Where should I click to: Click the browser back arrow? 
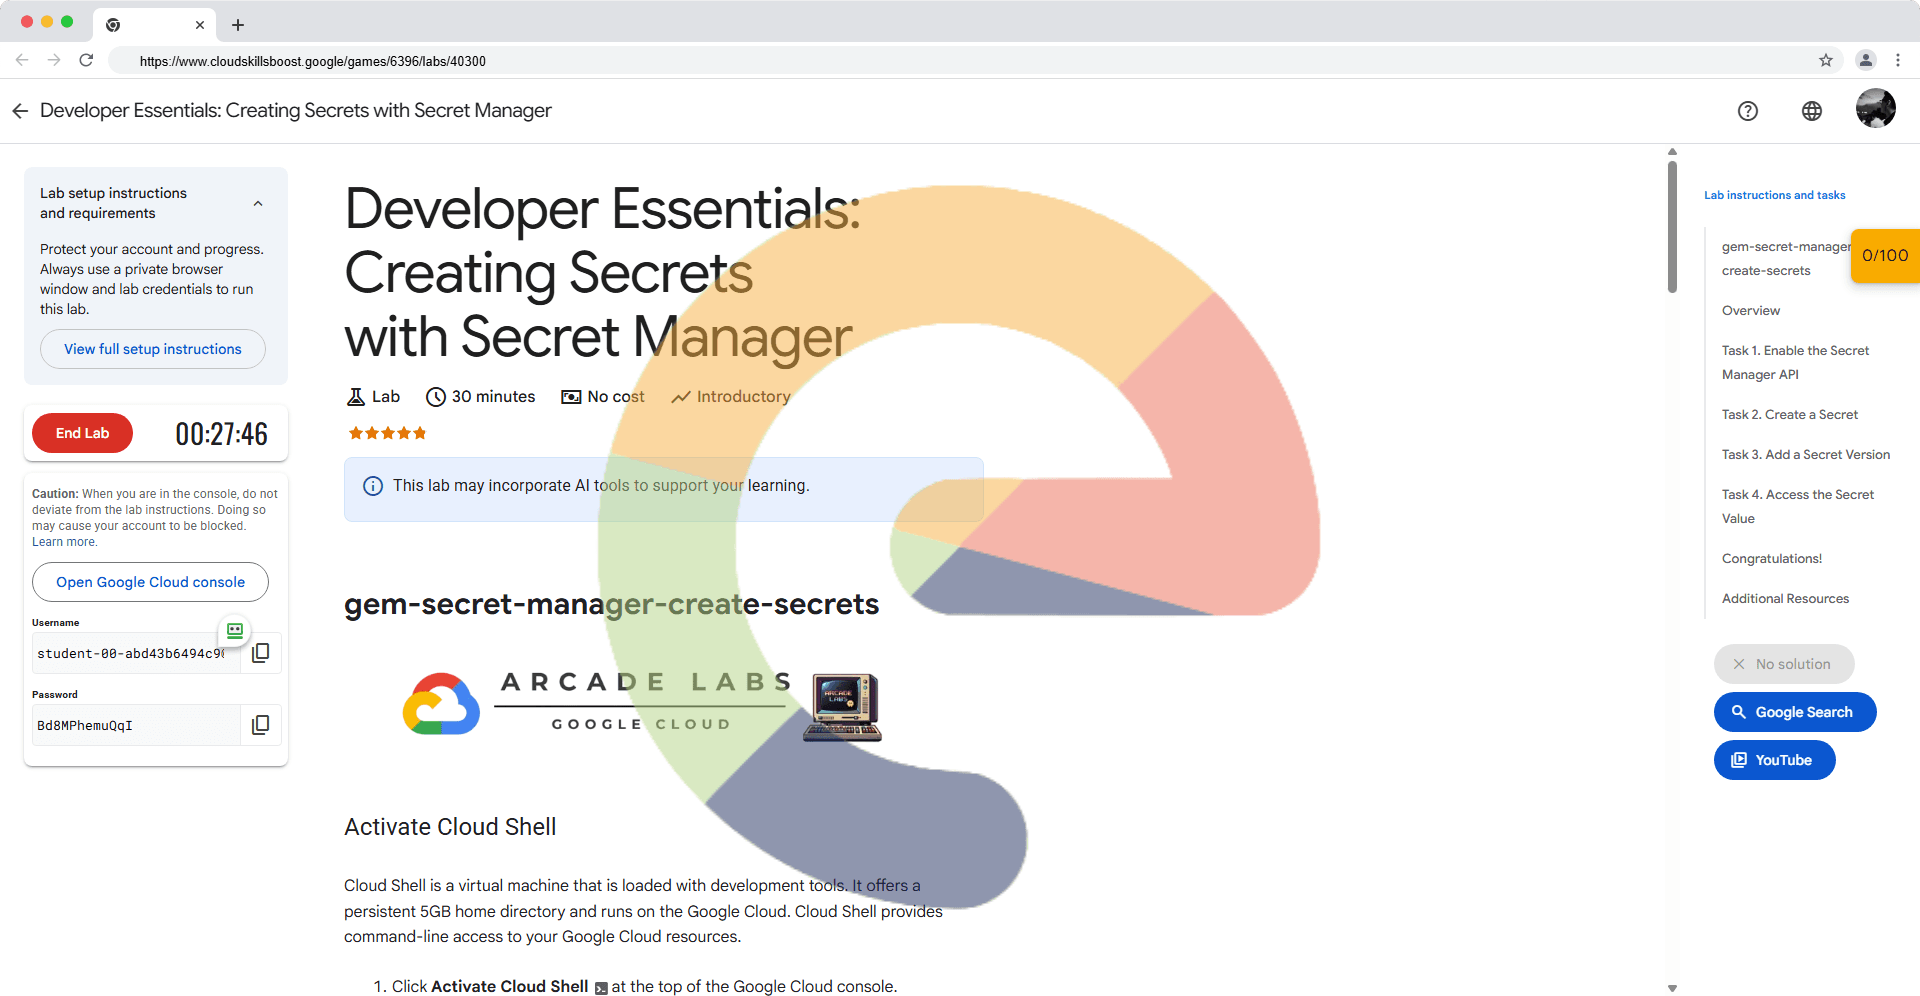(x=22, y=60)
